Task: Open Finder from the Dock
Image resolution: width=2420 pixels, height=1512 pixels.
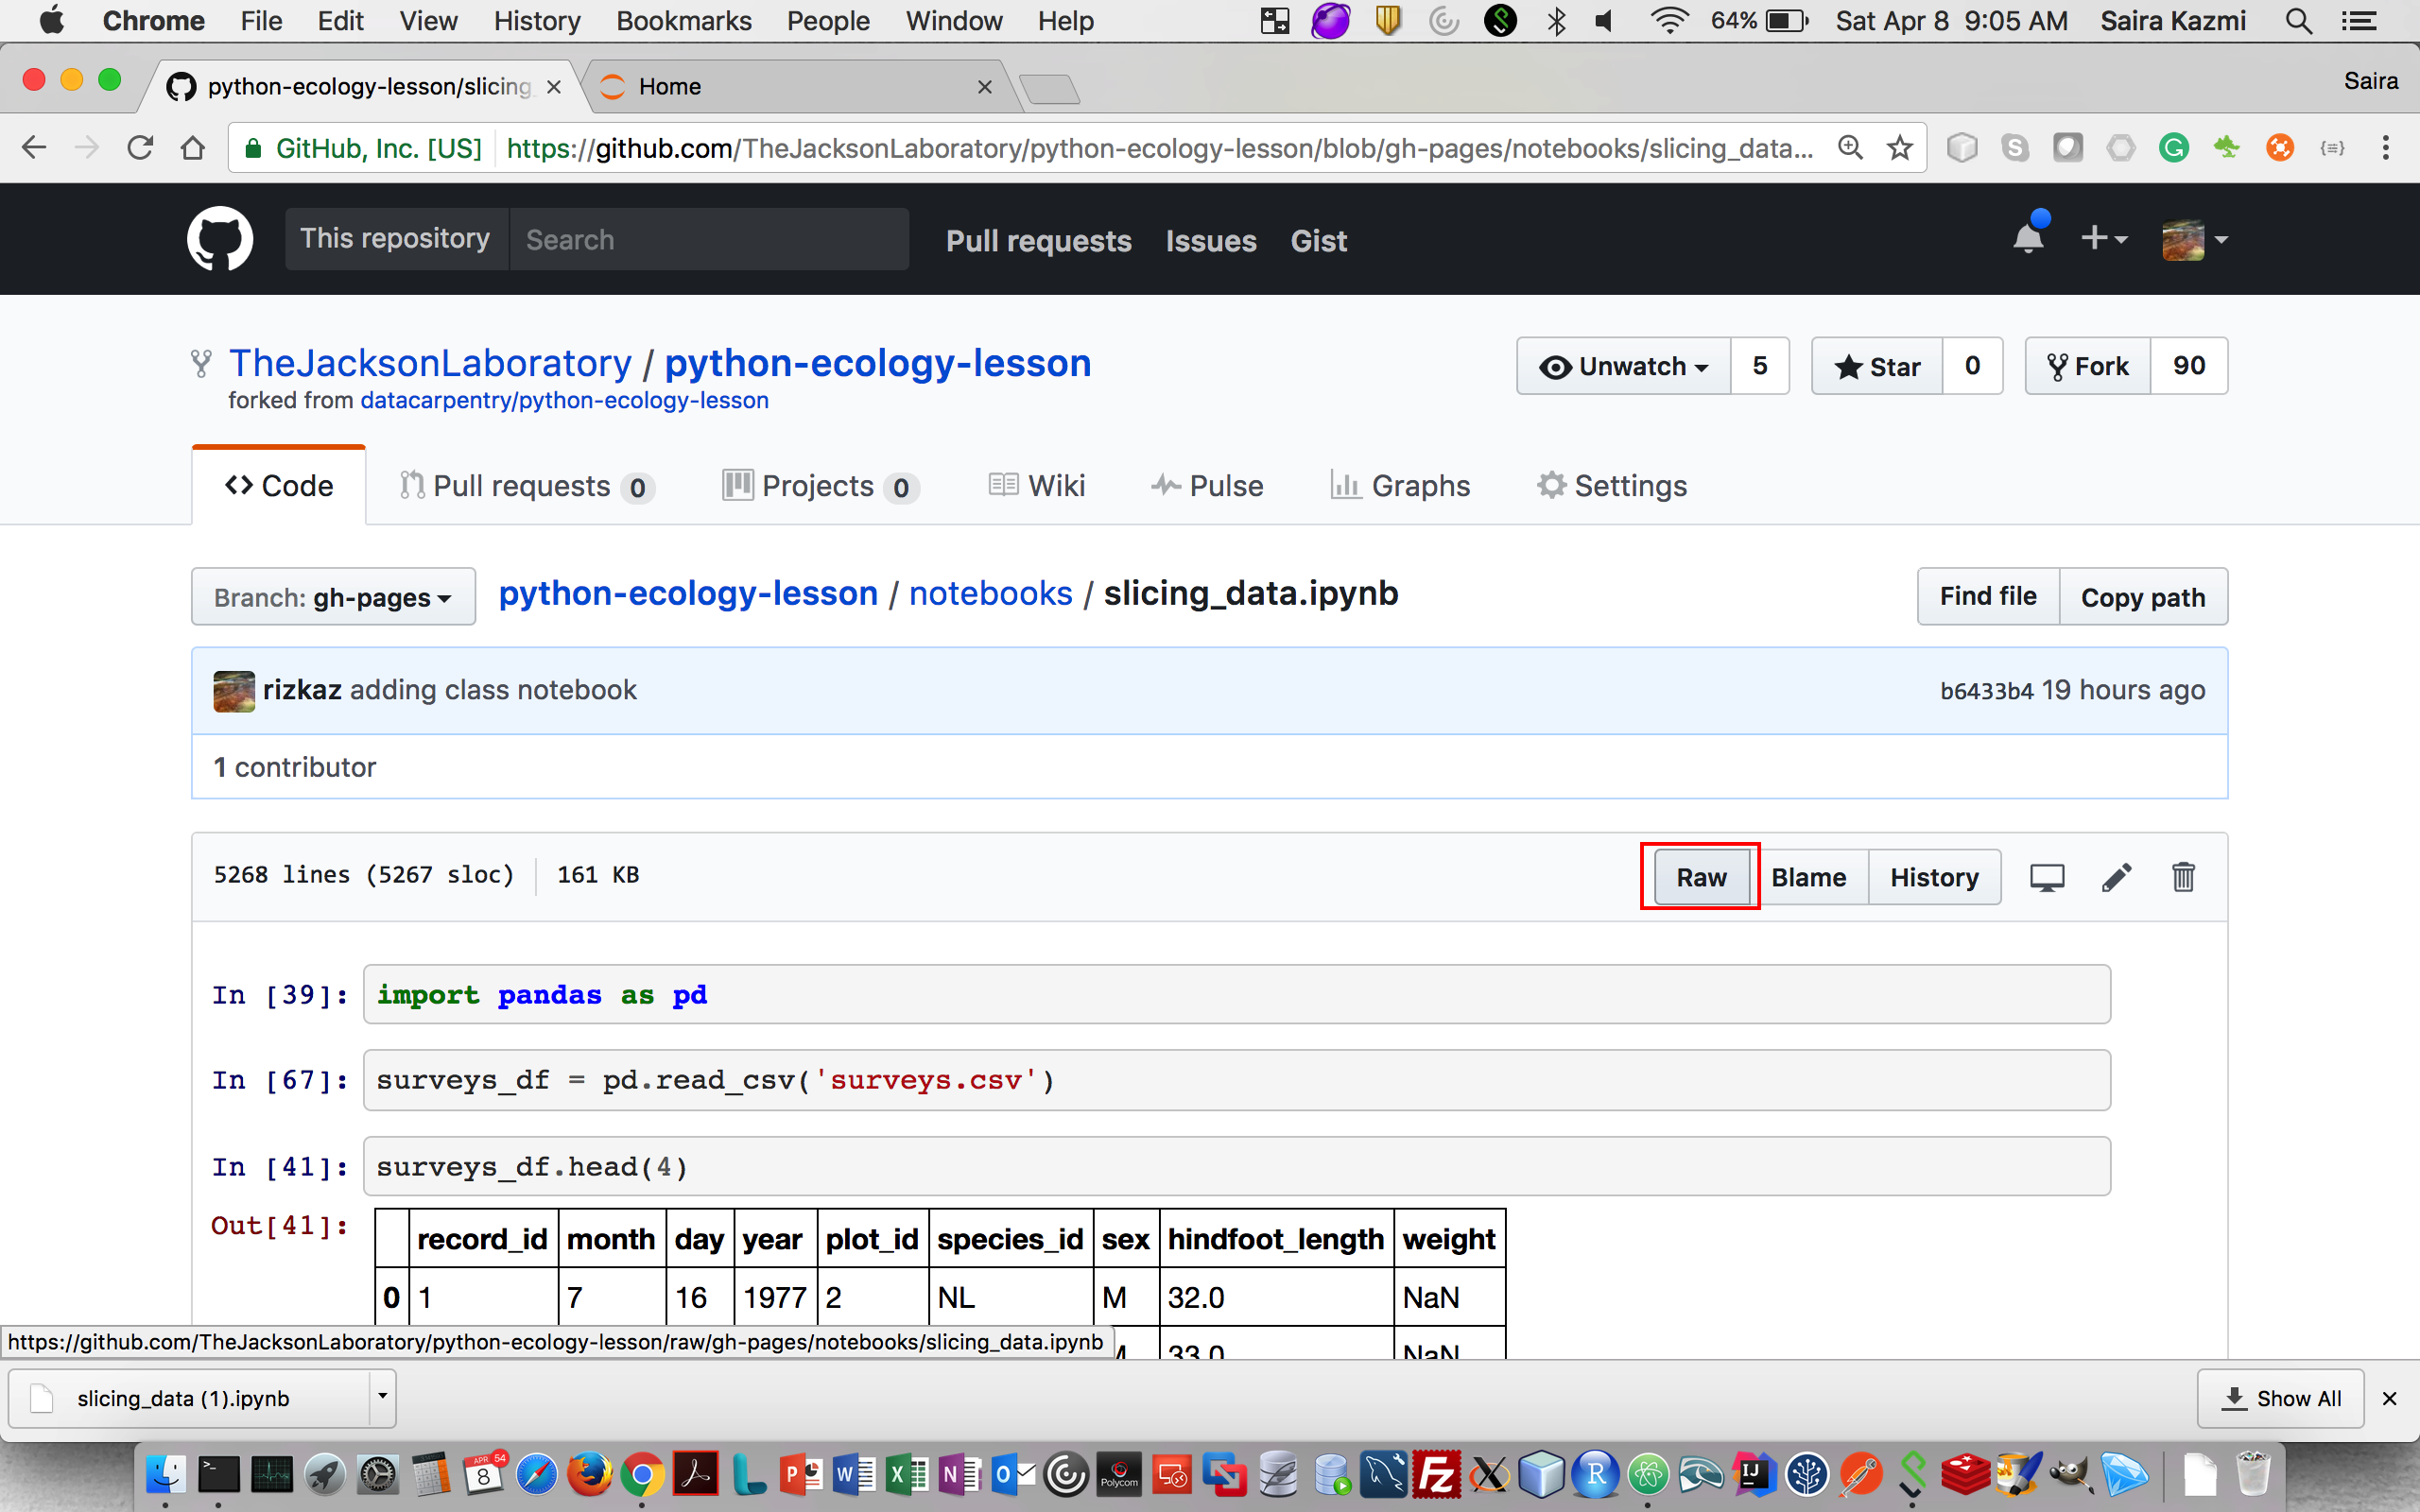Action: coord(165,1475)
